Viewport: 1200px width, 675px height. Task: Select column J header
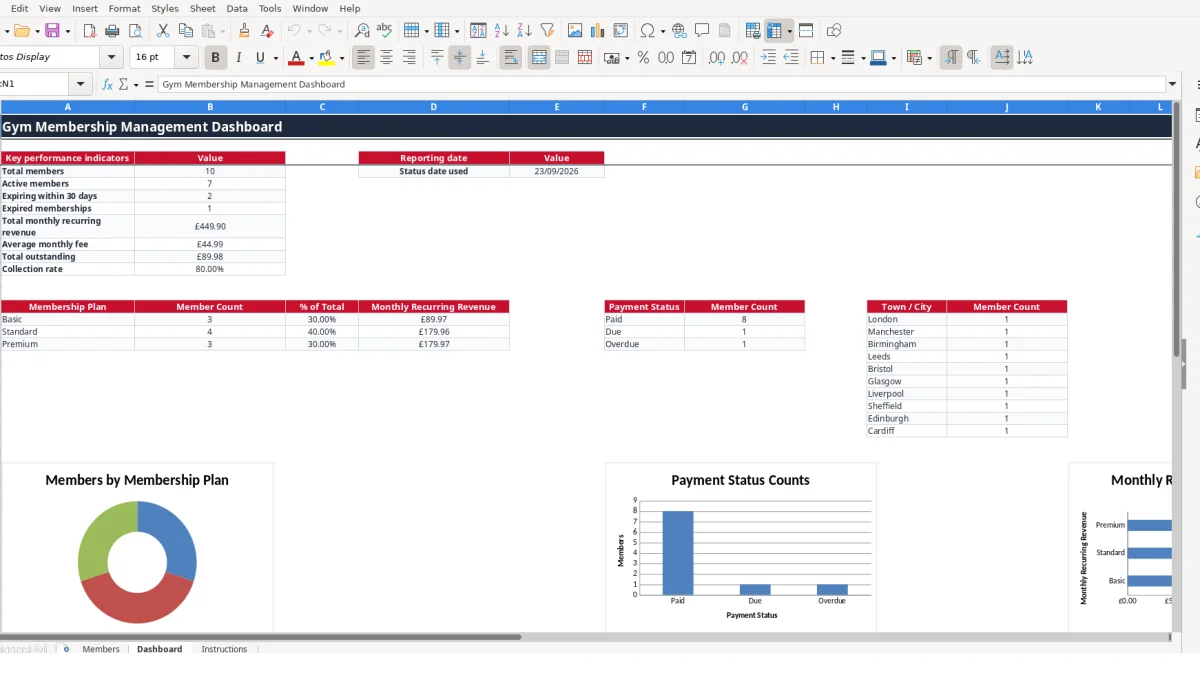click(1007, 107)
